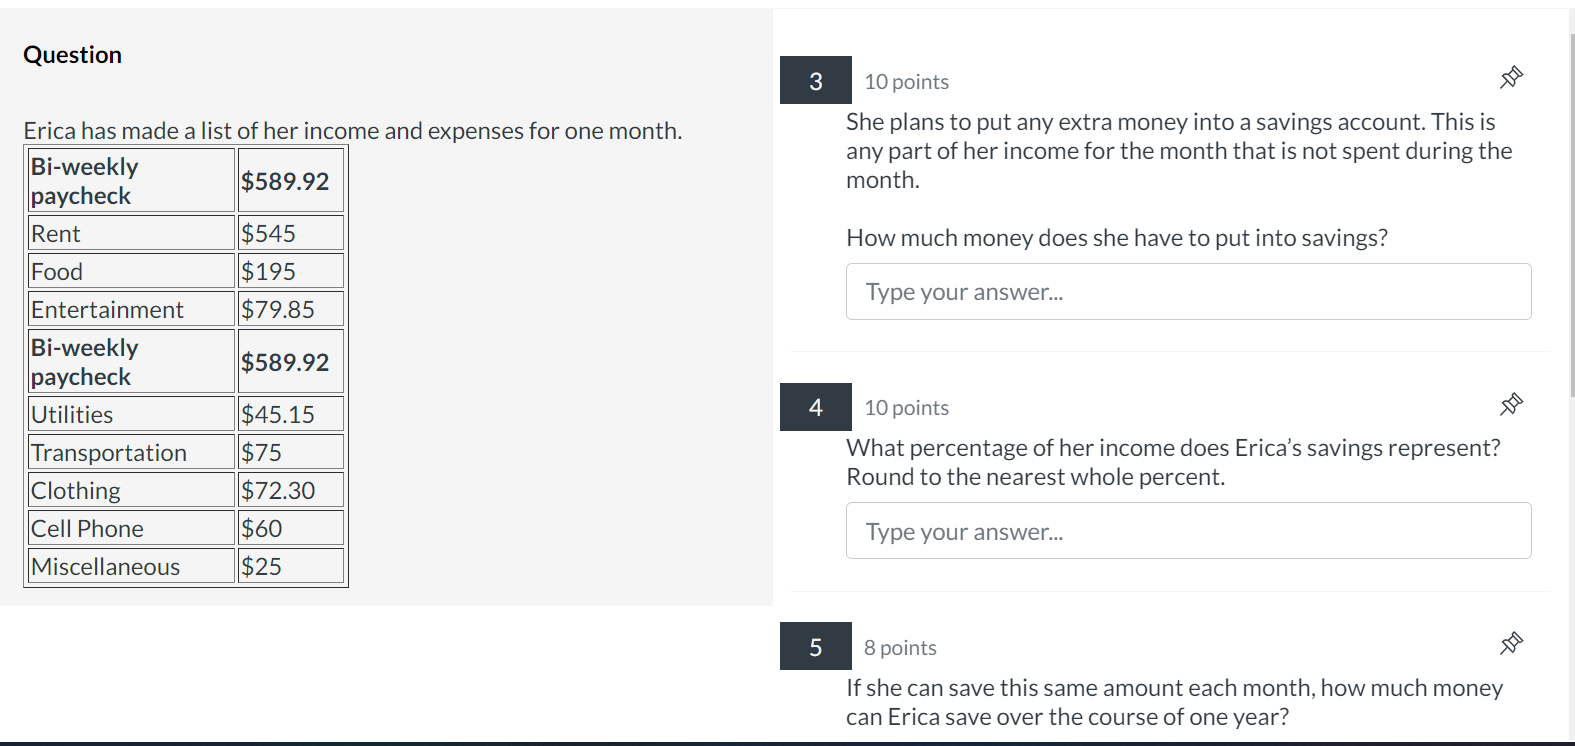
Task: Select the Utilities expense cell
Action: [x=130, y=413]
